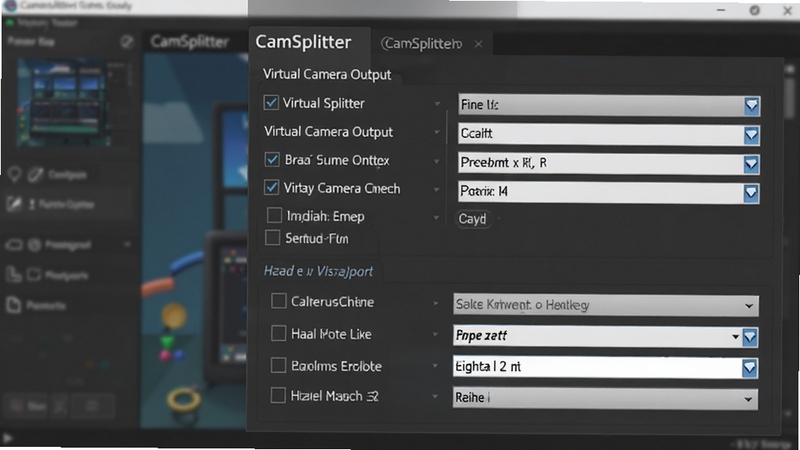Click the Configure label in the sidebar
Viewport: 800px width, 450px height.
pyautogui.click(x=68, y=175)
